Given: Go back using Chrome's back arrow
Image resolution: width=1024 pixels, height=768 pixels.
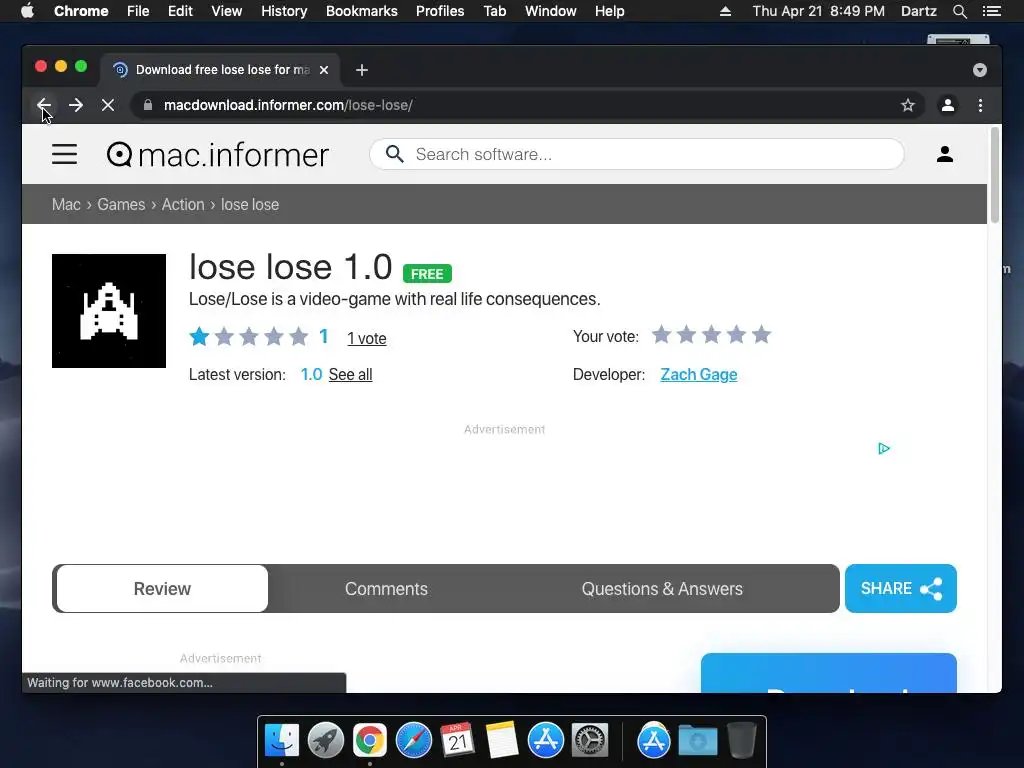Looking at the screenshot, I should 44,105.
